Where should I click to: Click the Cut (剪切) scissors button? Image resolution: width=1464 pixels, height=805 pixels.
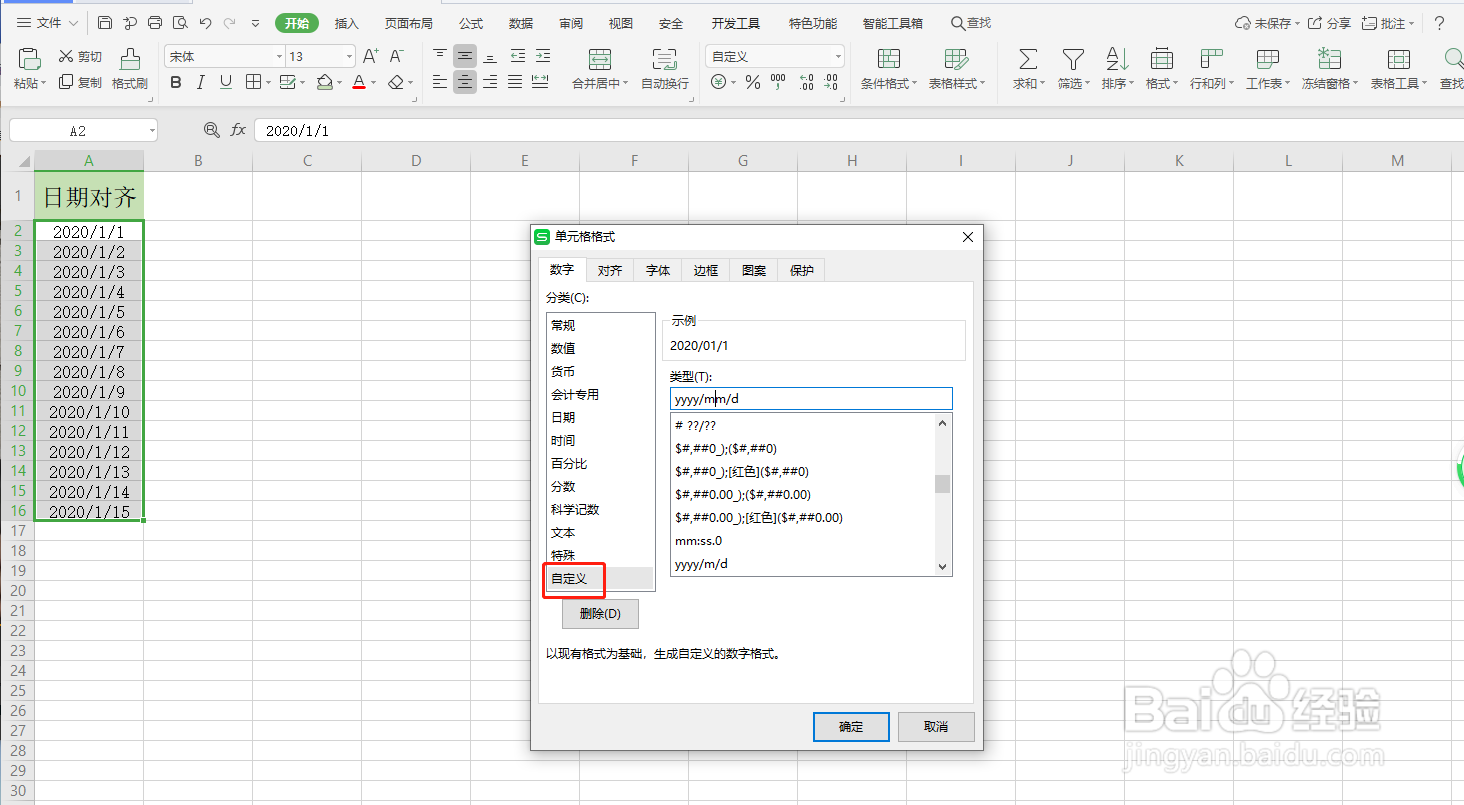click(80, 57)
